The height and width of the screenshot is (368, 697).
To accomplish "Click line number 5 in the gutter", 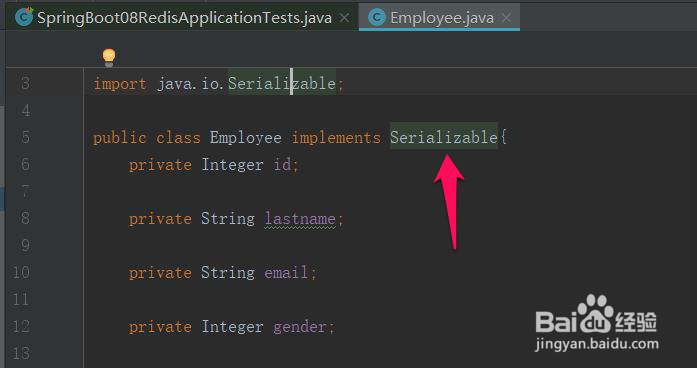I will click(x=26, y=137).
